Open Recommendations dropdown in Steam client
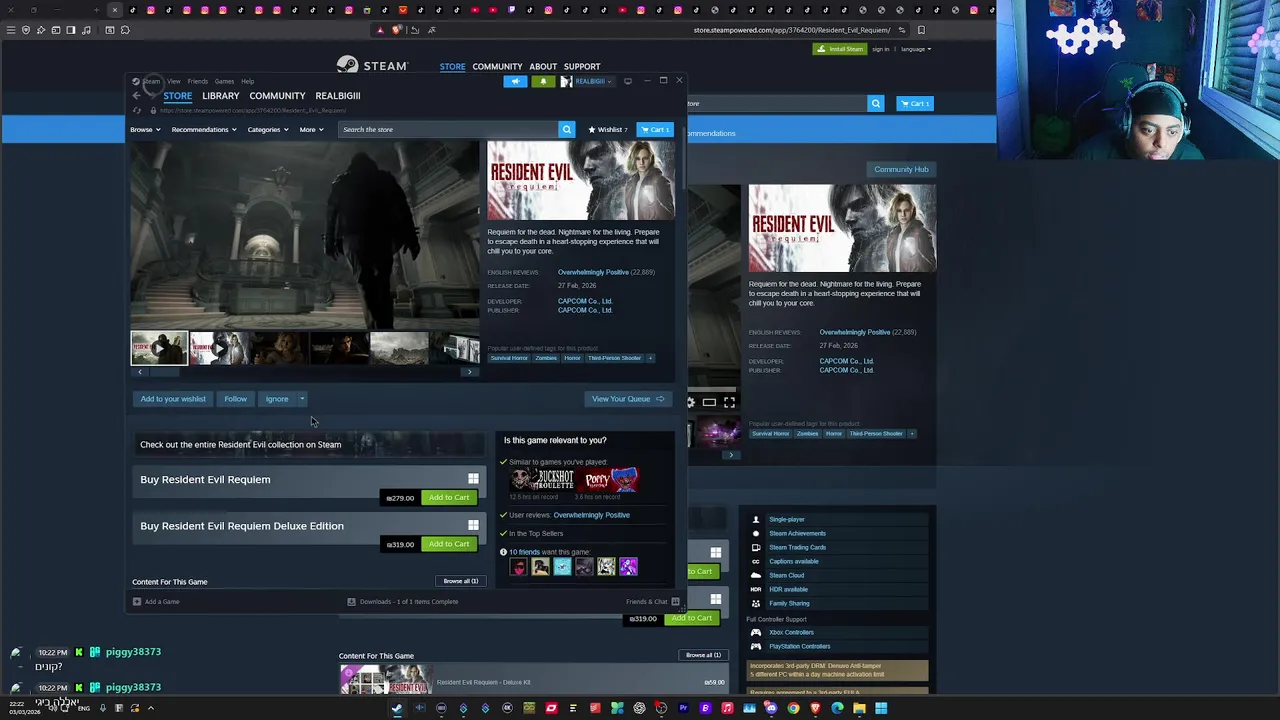 tap(204, 129)
